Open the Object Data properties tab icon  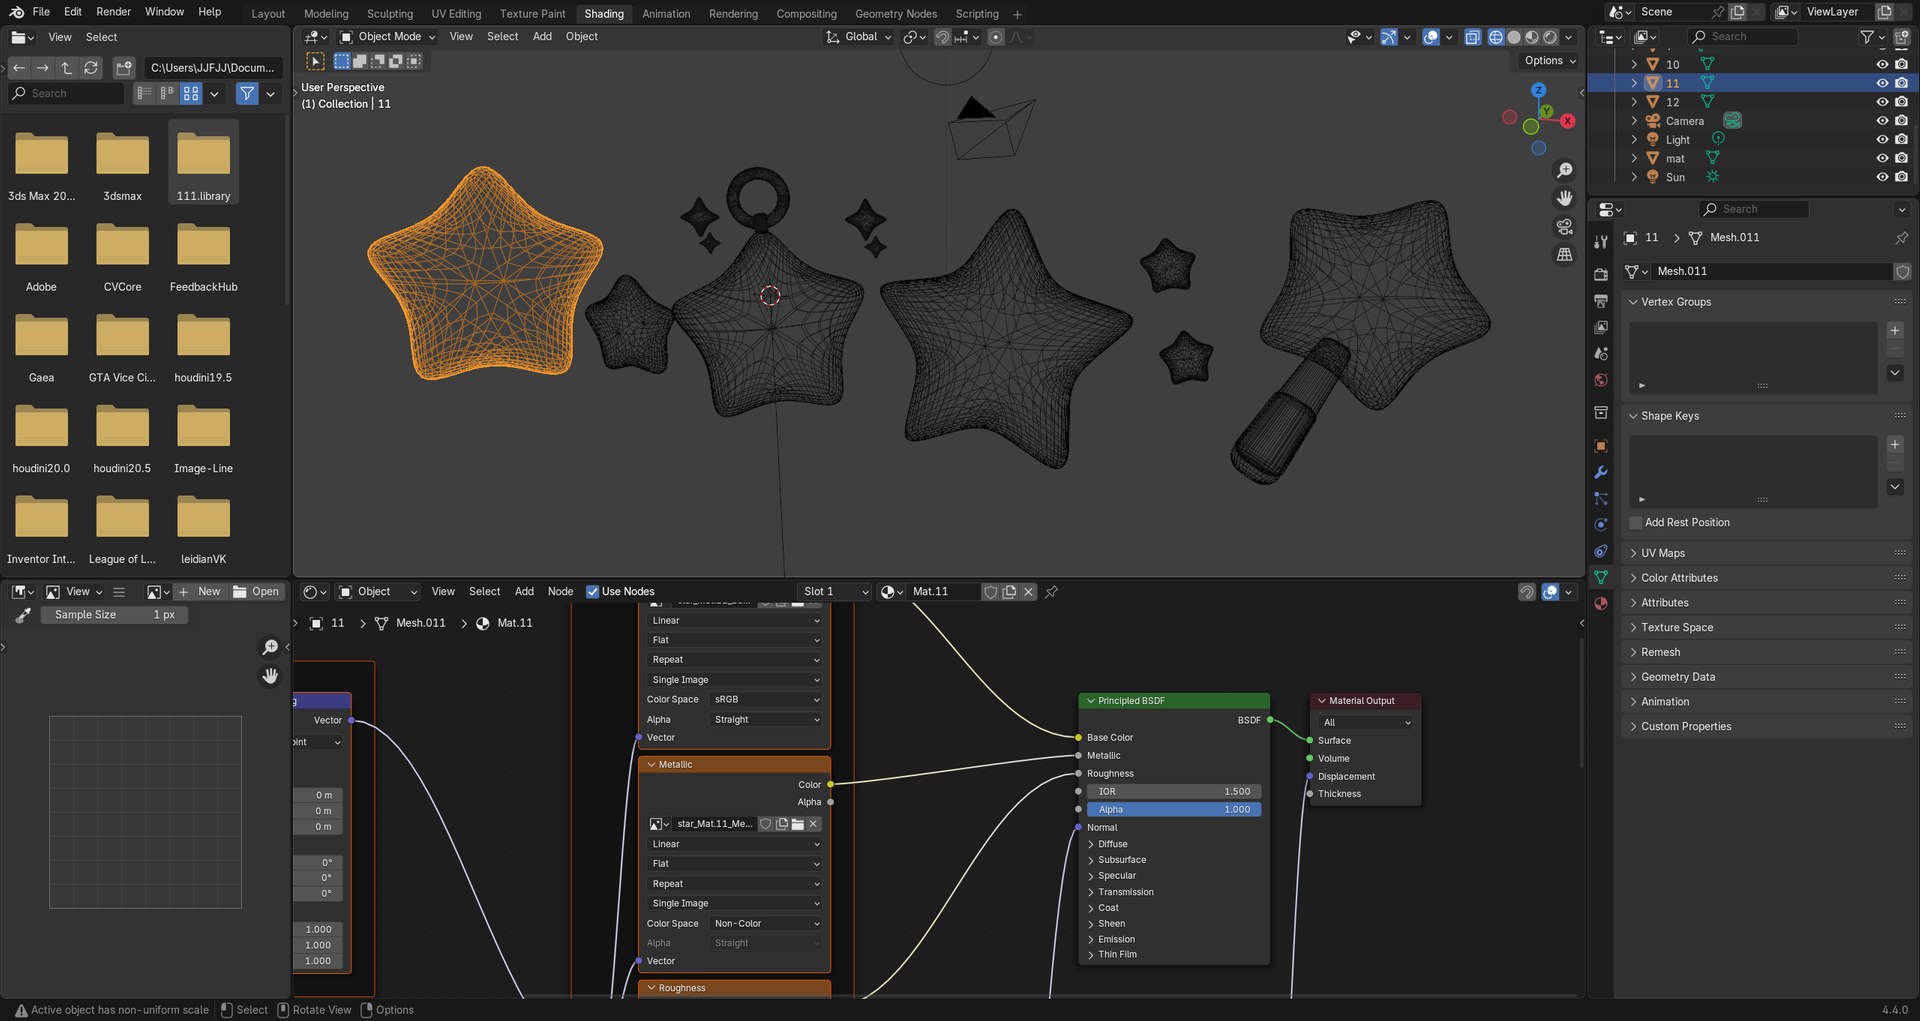pyautogui.click(x=1601, y=577)
